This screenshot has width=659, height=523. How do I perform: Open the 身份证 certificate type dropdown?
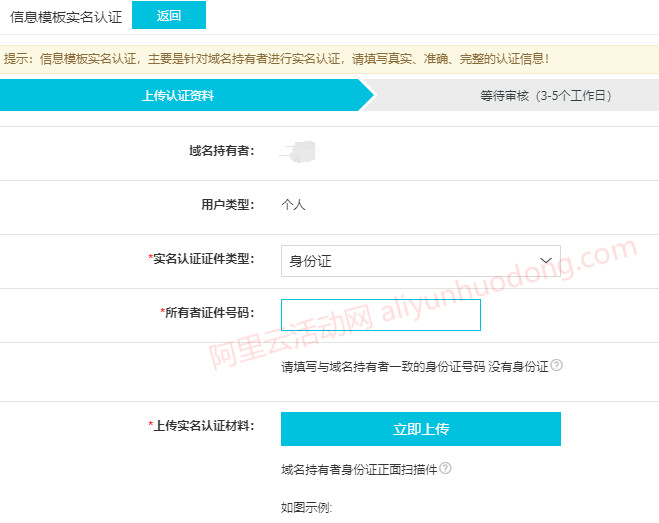[421, 261]
